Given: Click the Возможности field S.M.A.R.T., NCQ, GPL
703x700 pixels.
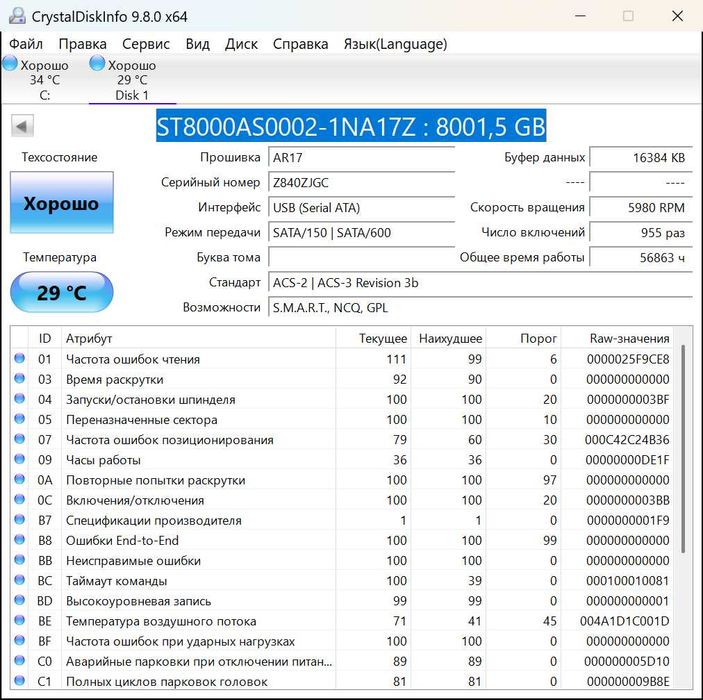Looking at the screenshot, I should pos(481,308).
